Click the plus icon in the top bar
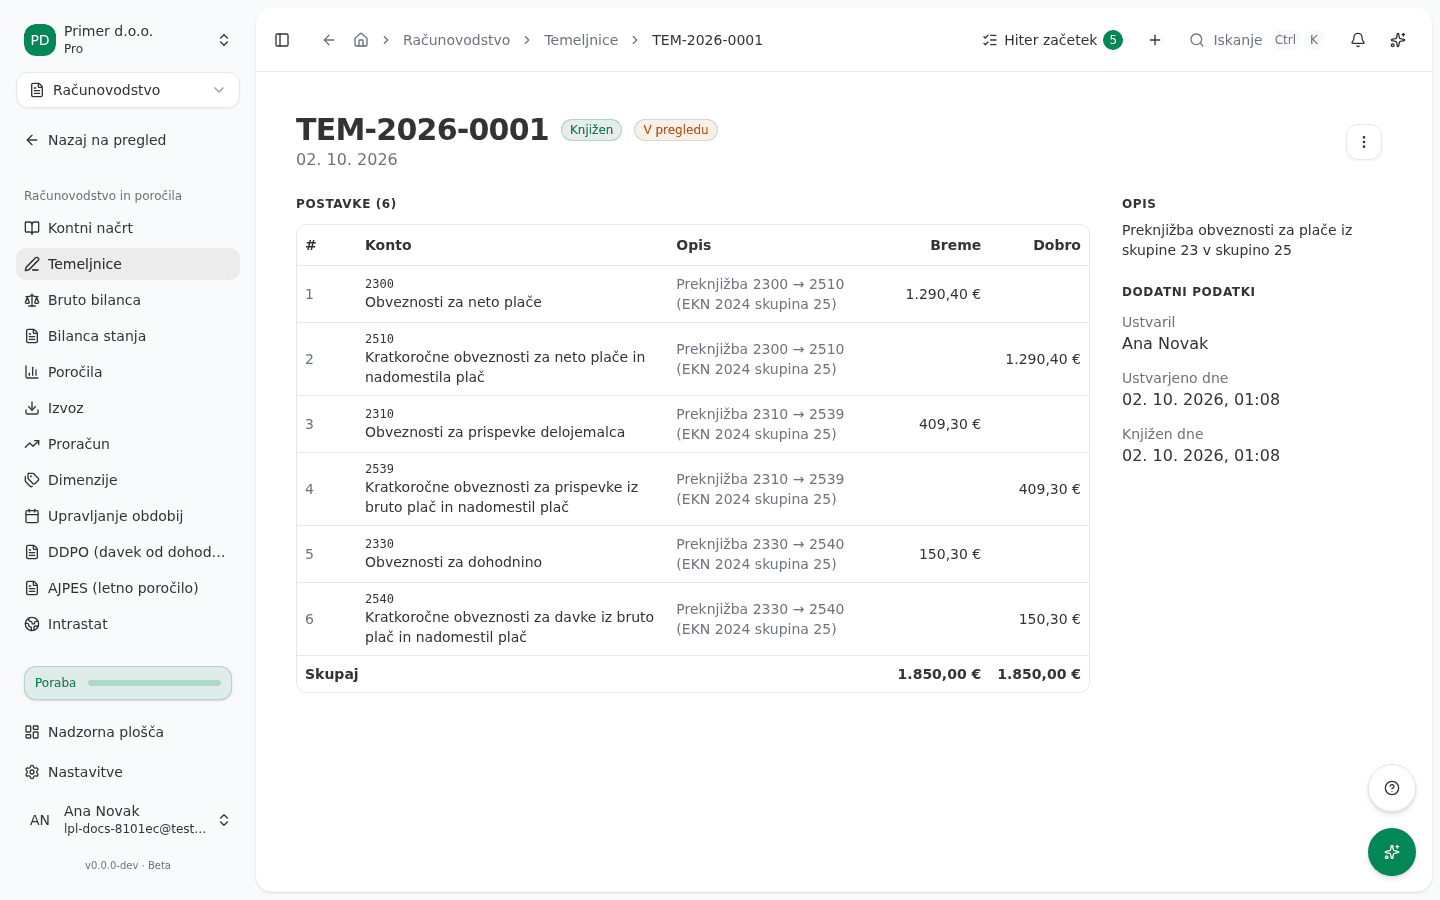The height and width of the screenshot is (900, 1440). [x=1155, y=40]
